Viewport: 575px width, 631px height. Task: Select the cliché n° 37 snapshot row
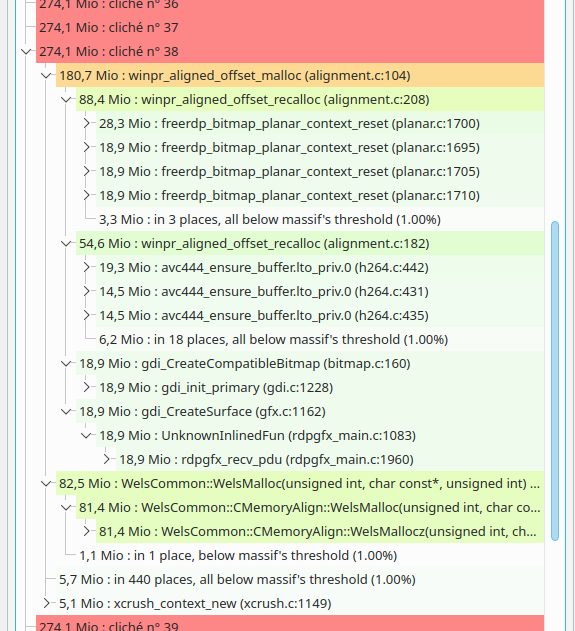coord(290,27)
